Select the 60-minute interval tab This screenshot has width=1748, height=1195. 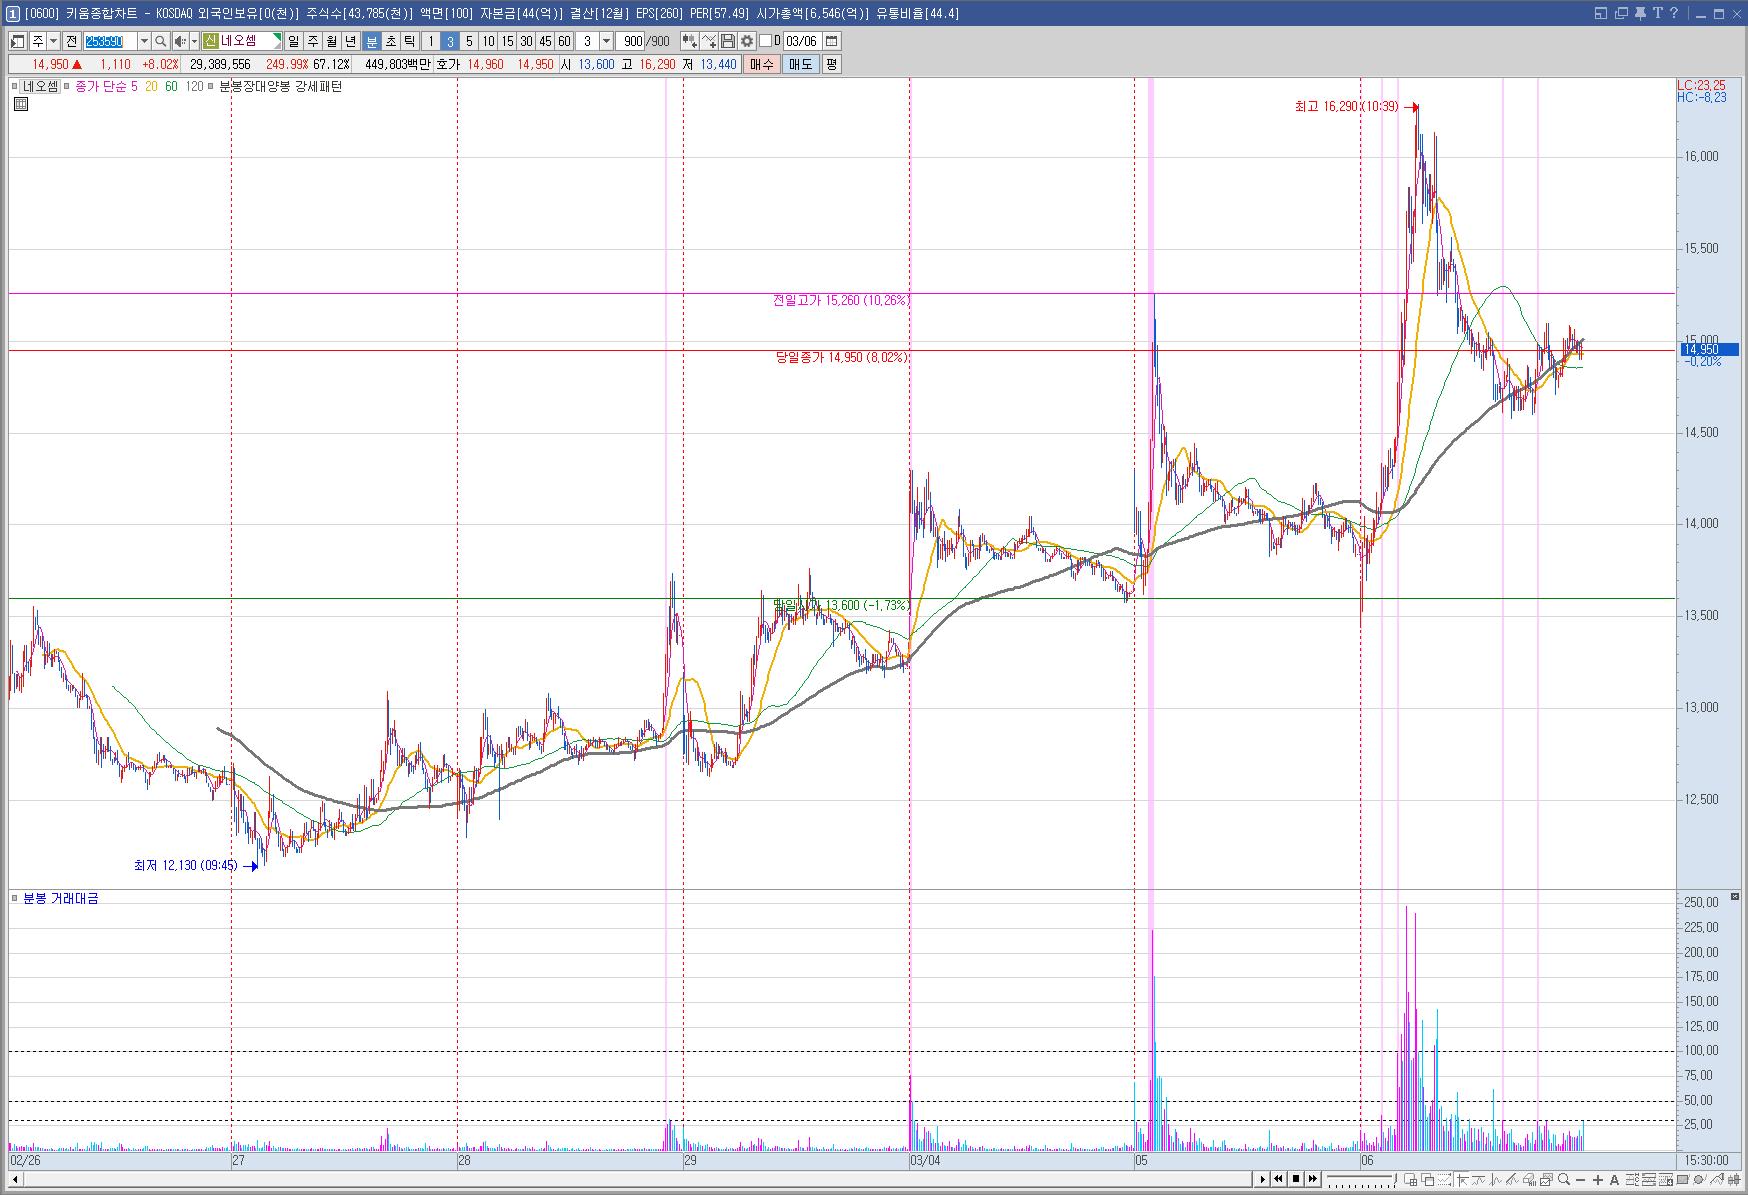(564, 41)
